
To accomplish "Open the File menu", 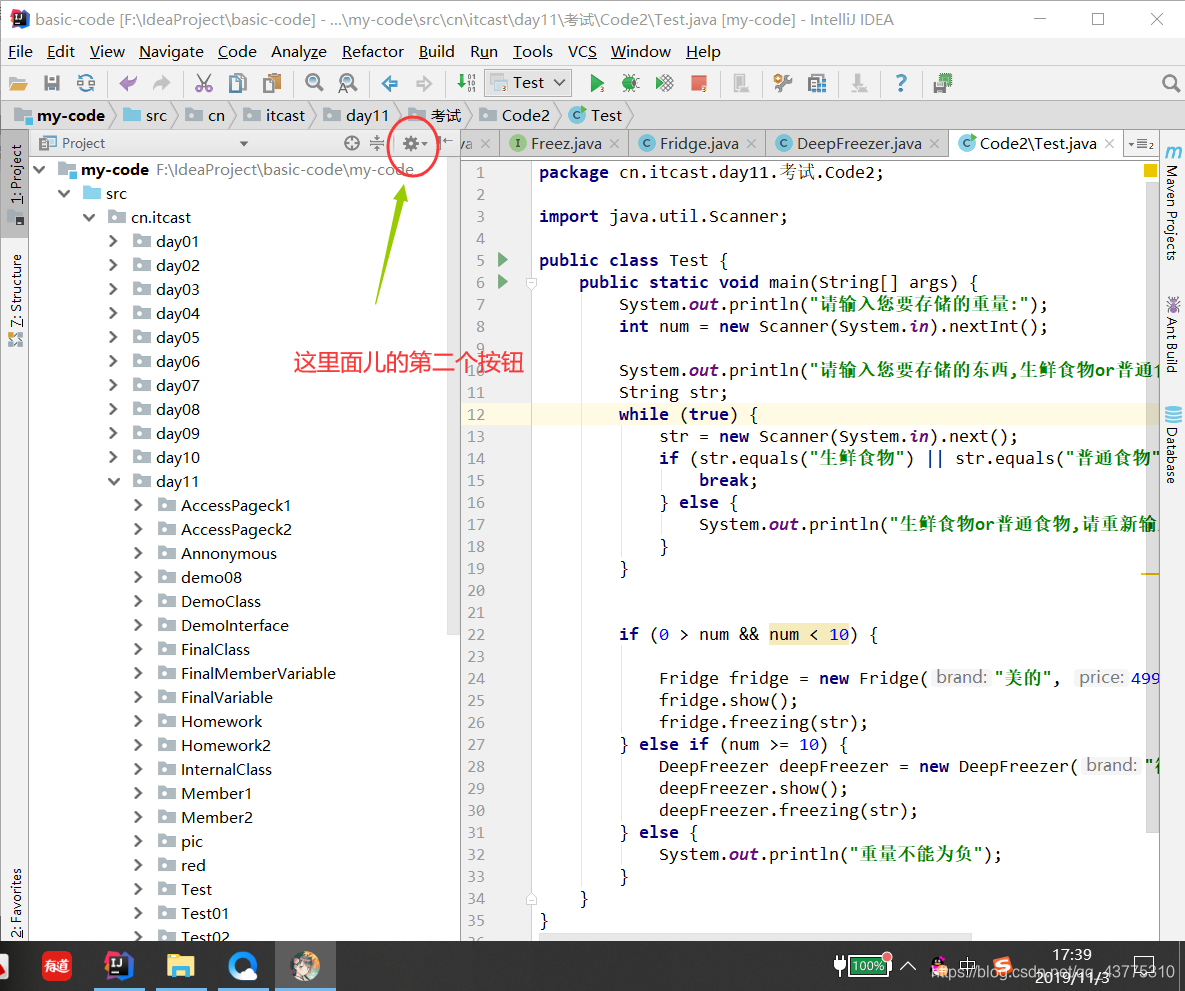I will 20,51.
